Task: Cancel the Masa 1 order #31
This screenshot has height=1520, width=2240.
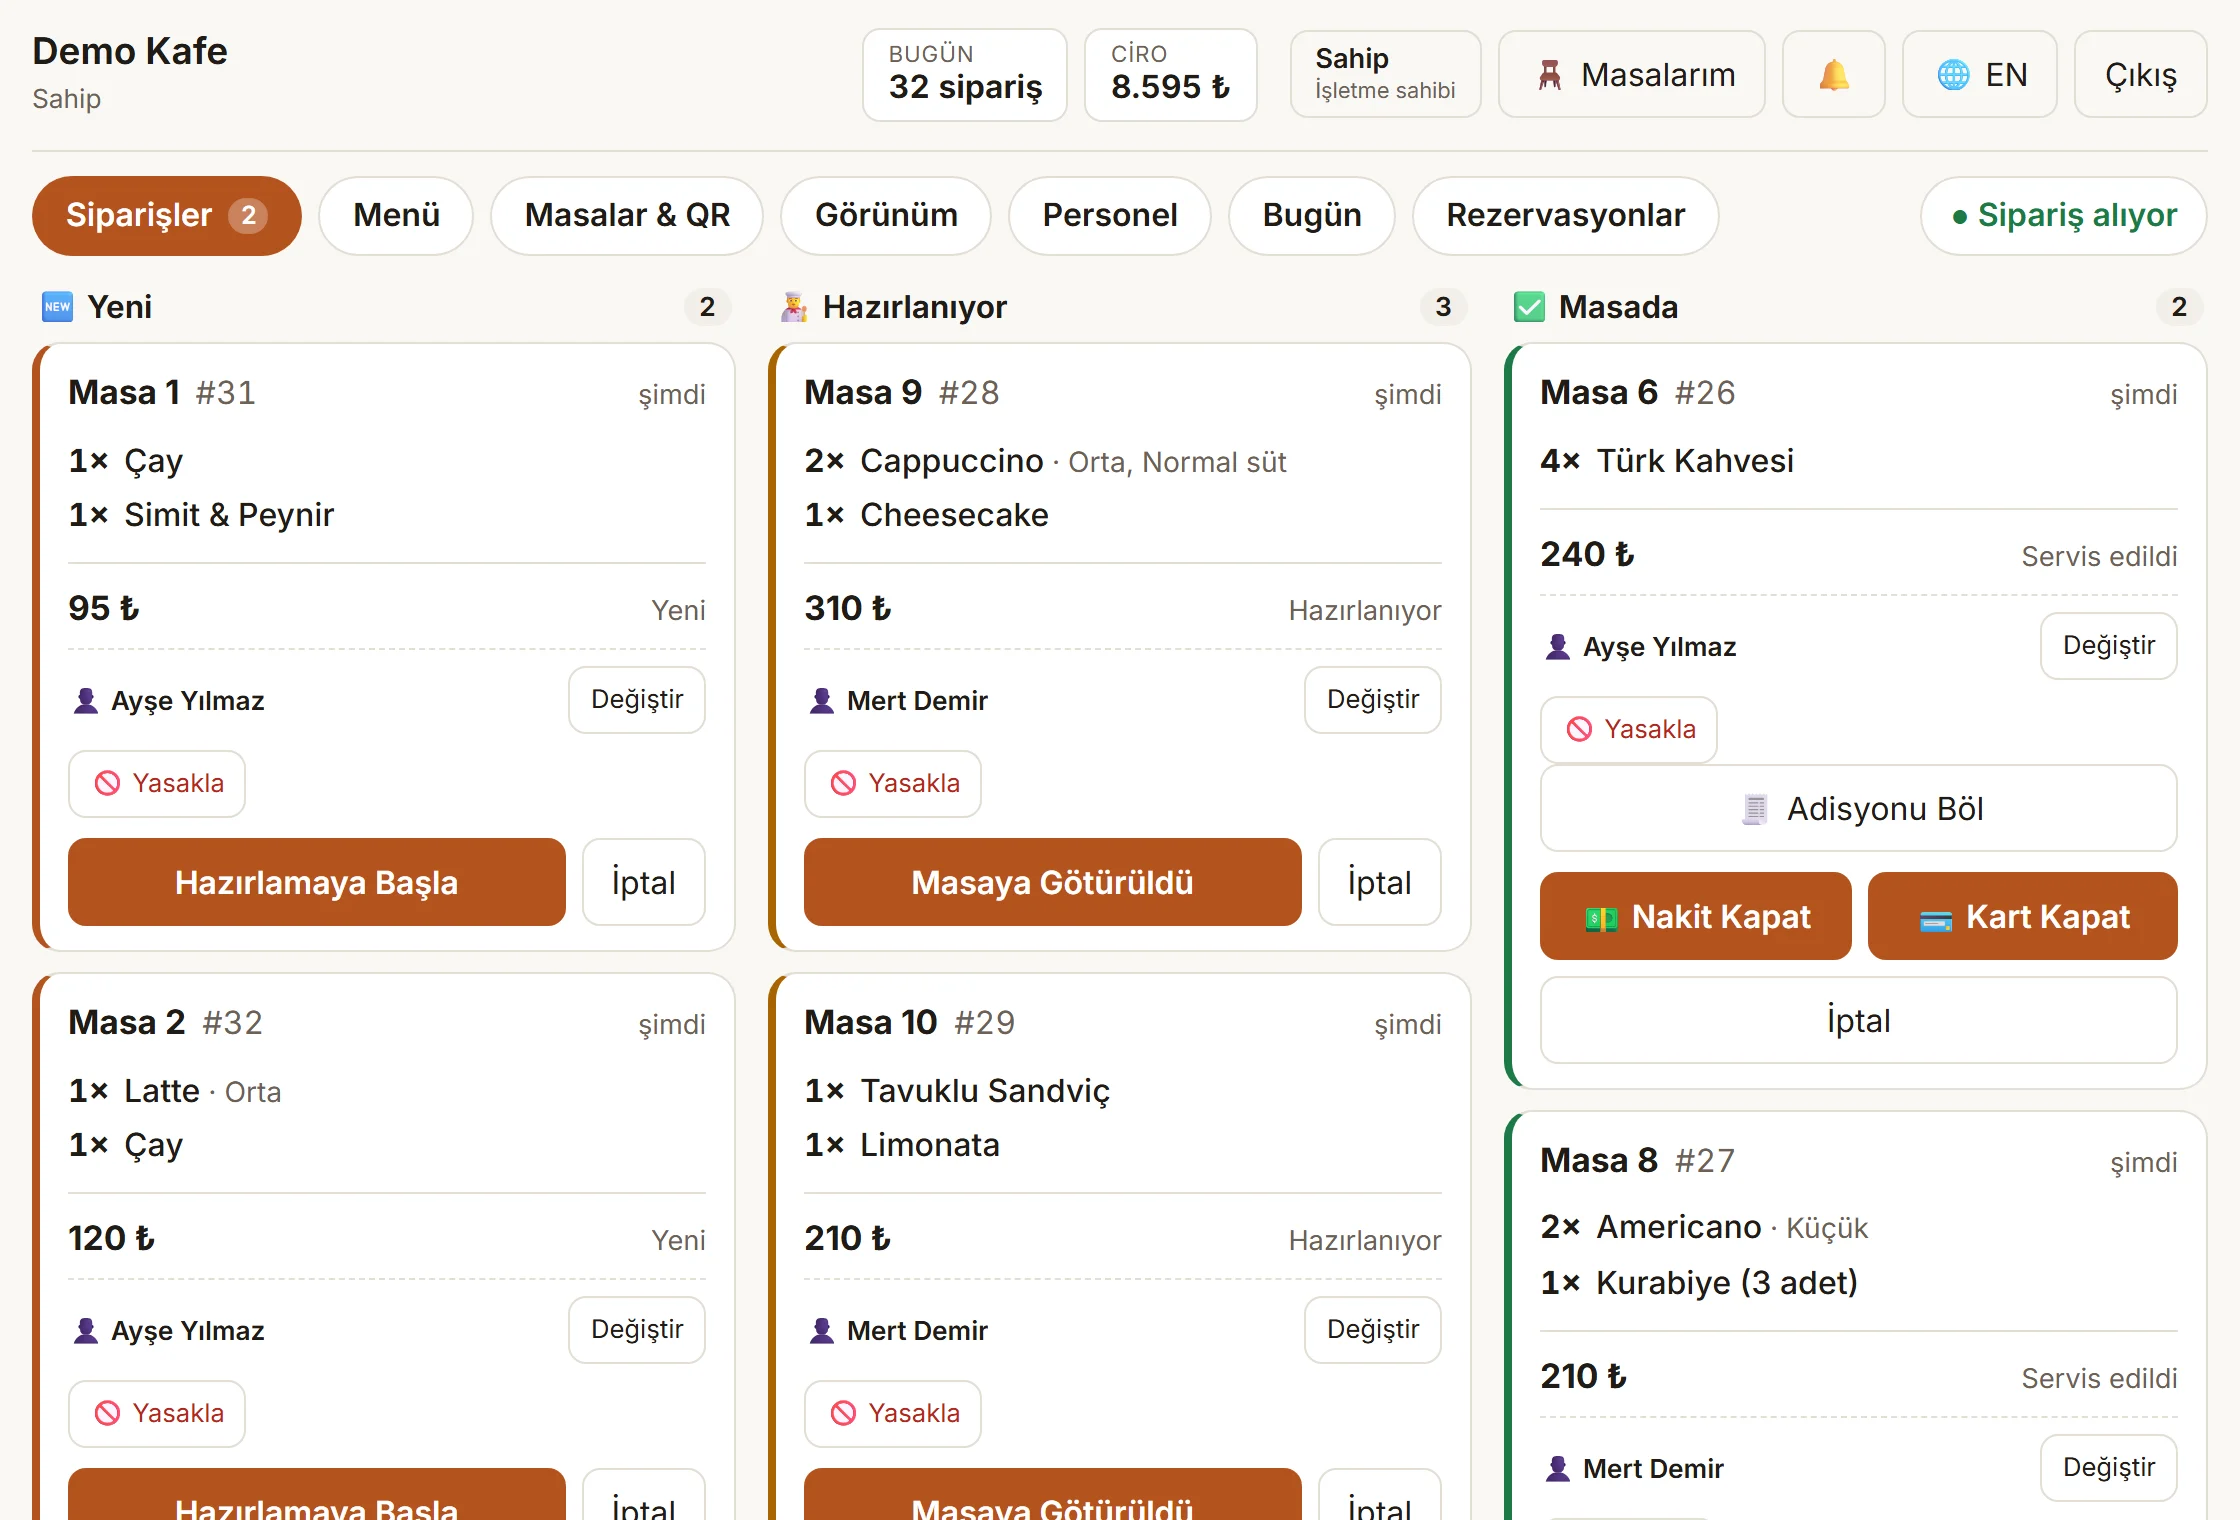Action: 644,882
